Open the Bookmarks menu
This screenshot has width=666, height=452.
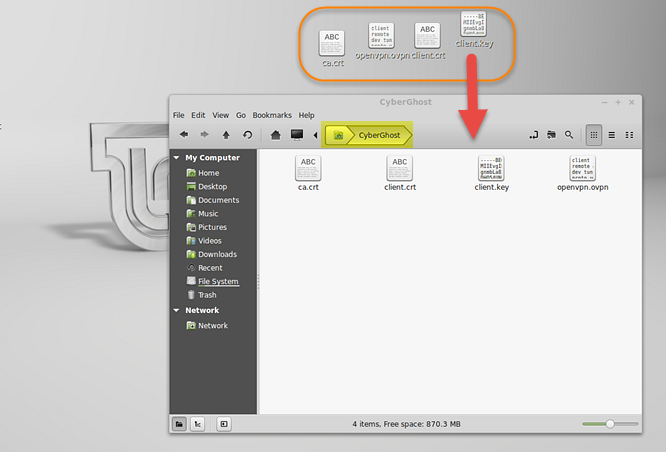coord(272,115)
